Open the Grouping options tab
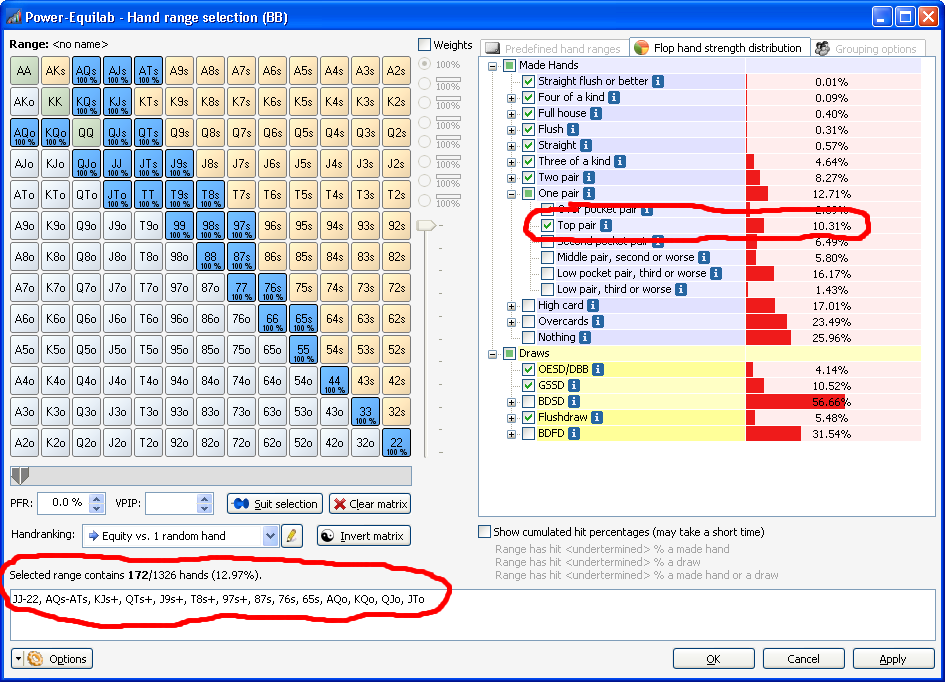 866,48
